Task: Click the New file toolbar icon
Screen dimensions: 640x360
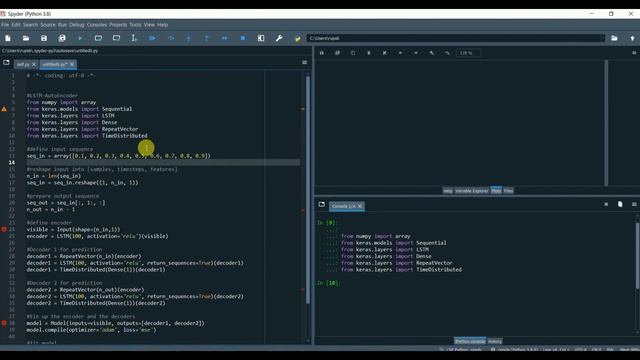Action: [x=8, y=38]
